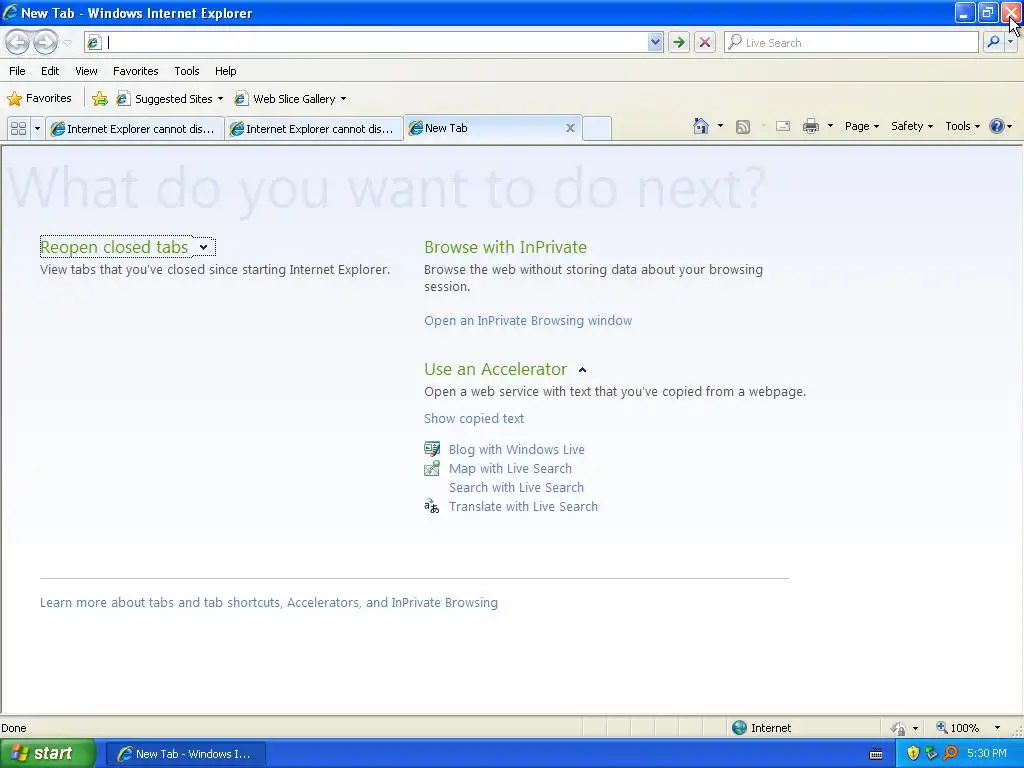
Task: Open the Tools menu in menu bar
Action: (x=187, y=71)
